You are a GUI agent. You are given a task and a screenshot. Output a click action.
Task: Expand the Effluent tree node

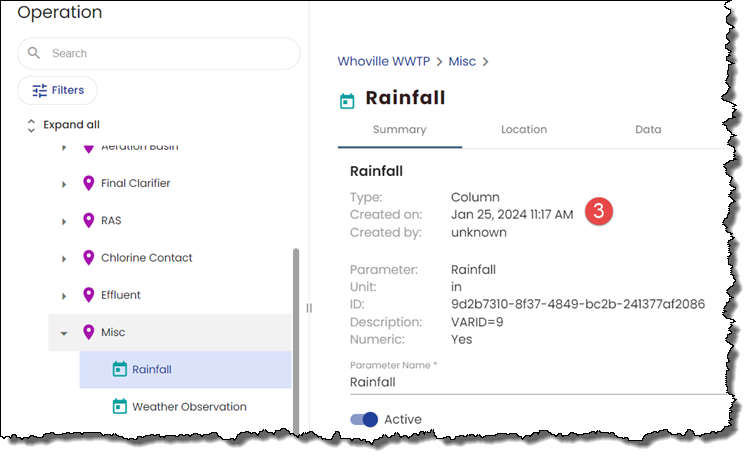pos(64,296)
